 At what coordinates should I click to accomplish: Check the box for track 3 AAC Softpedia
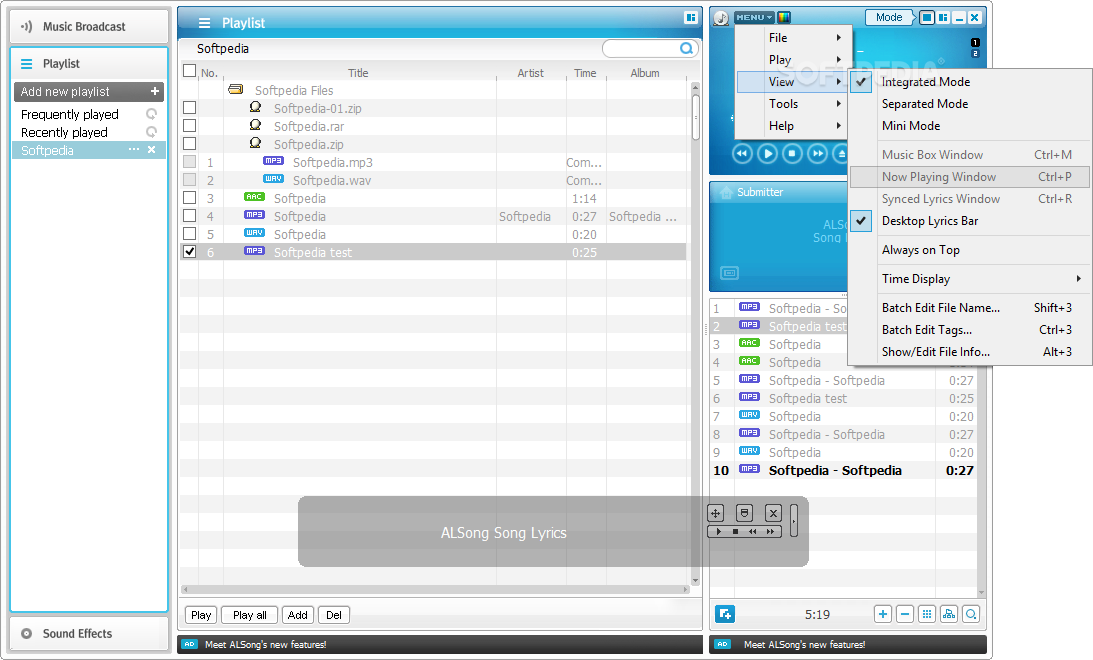pyautogui.click(x=190, y=198)
